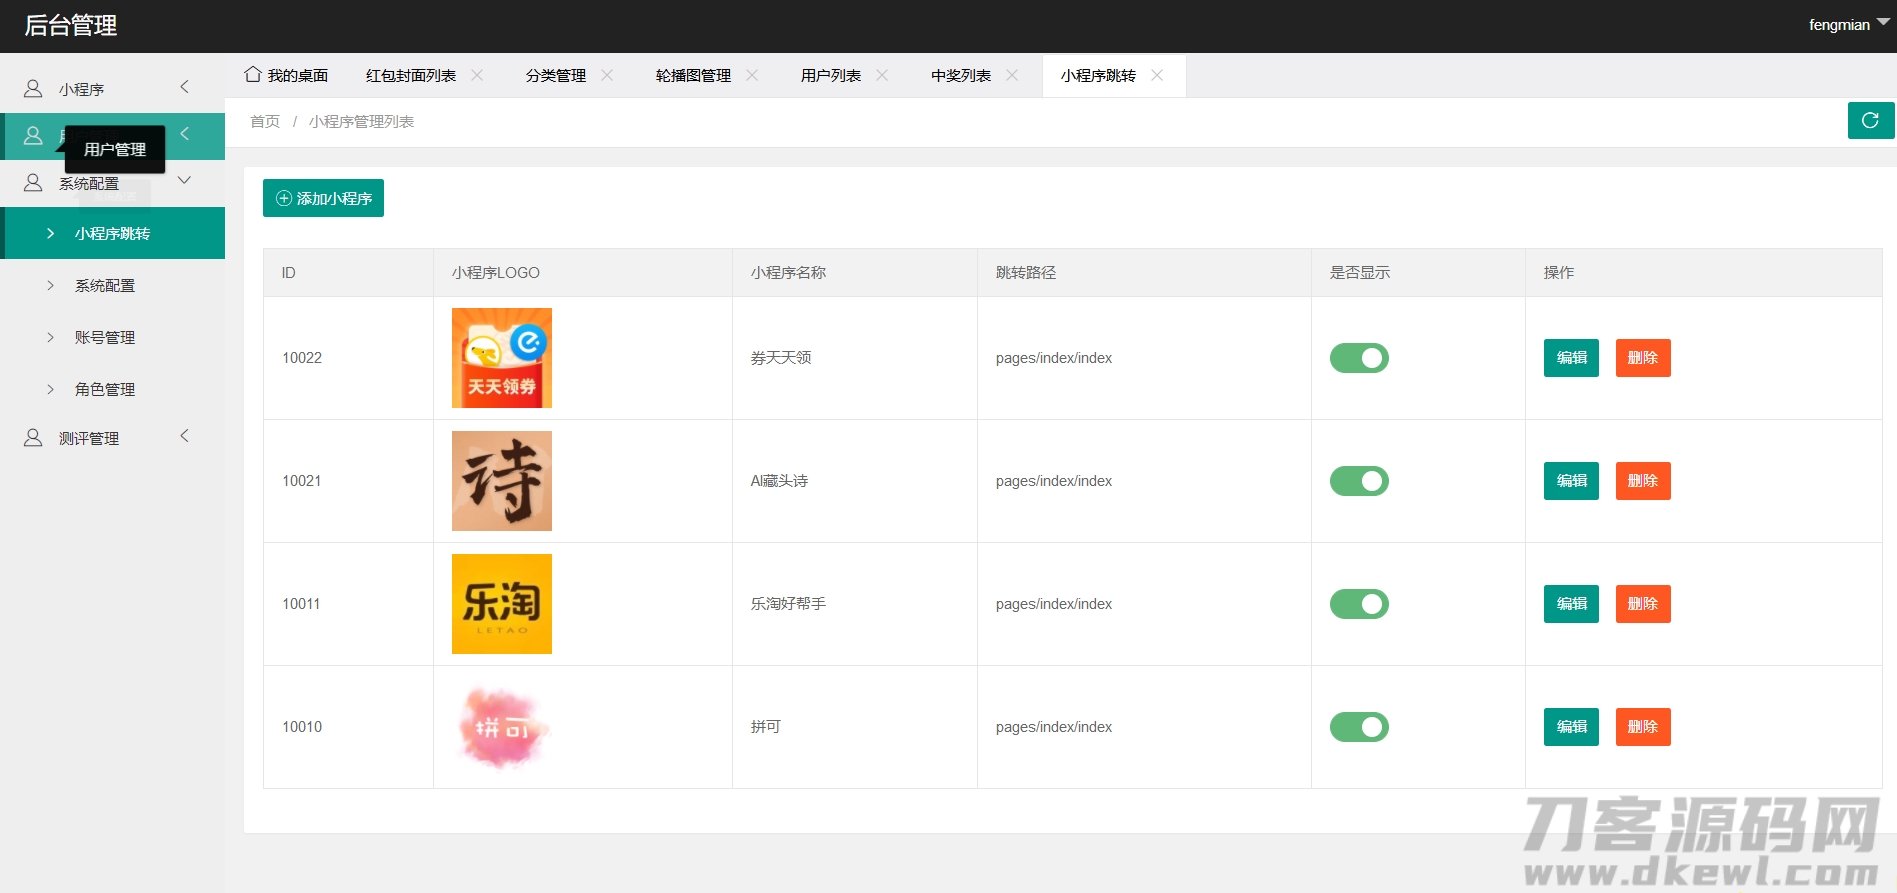Image resolution: width=1897 pixels, height=893 pixels.
Task: Click the green refresh icon button
Action: (x=1870, y=121)
